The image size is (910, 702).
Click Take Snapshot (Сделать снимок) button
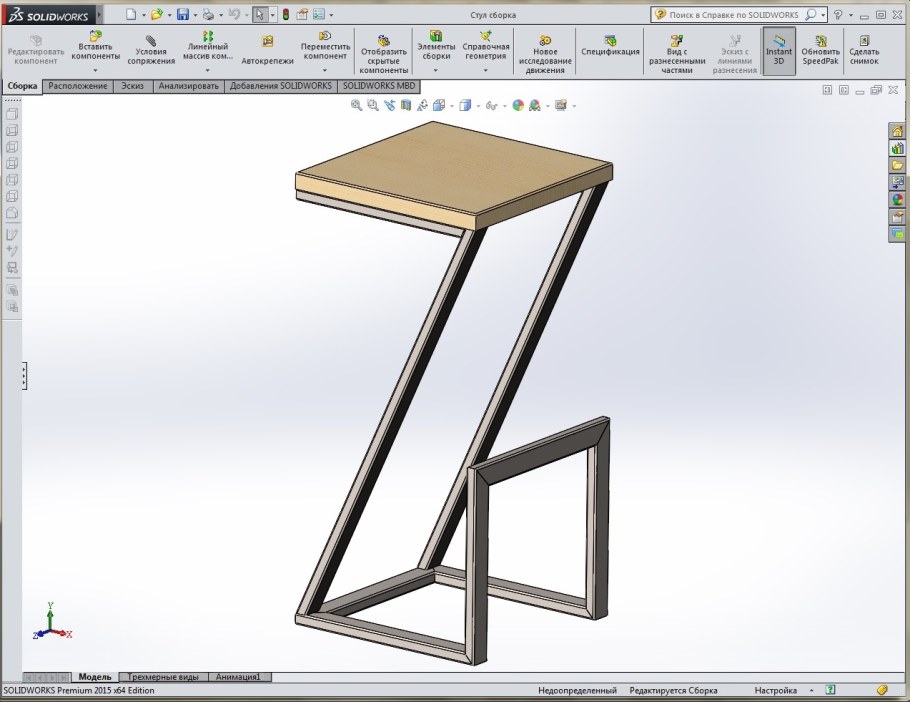863,50
